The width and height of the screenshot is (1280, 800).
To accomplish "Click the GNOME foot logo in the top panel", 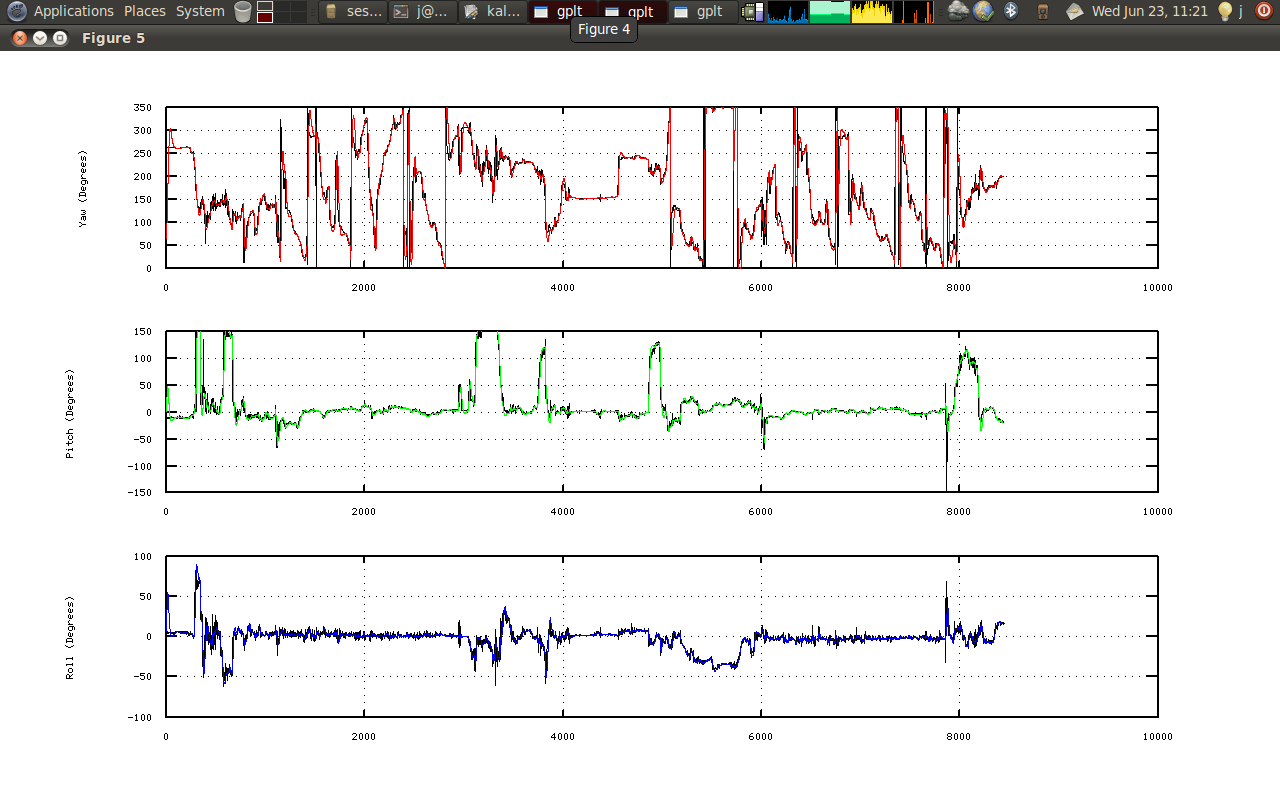I will coord(17,11).
